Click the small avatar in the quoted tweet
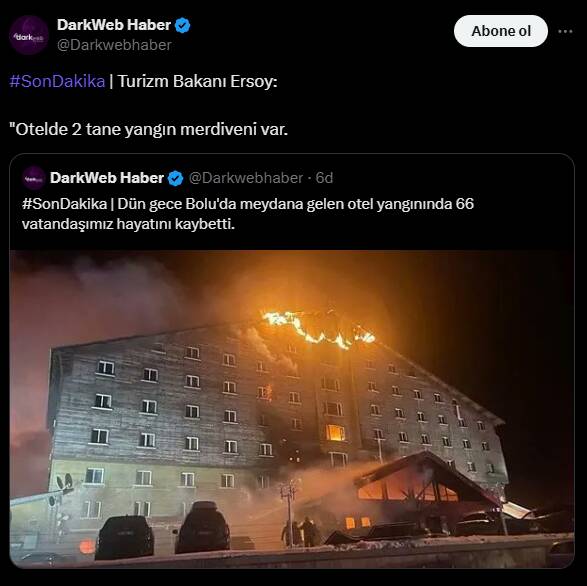This screenshot has height=586, width=587. (34, 178)
